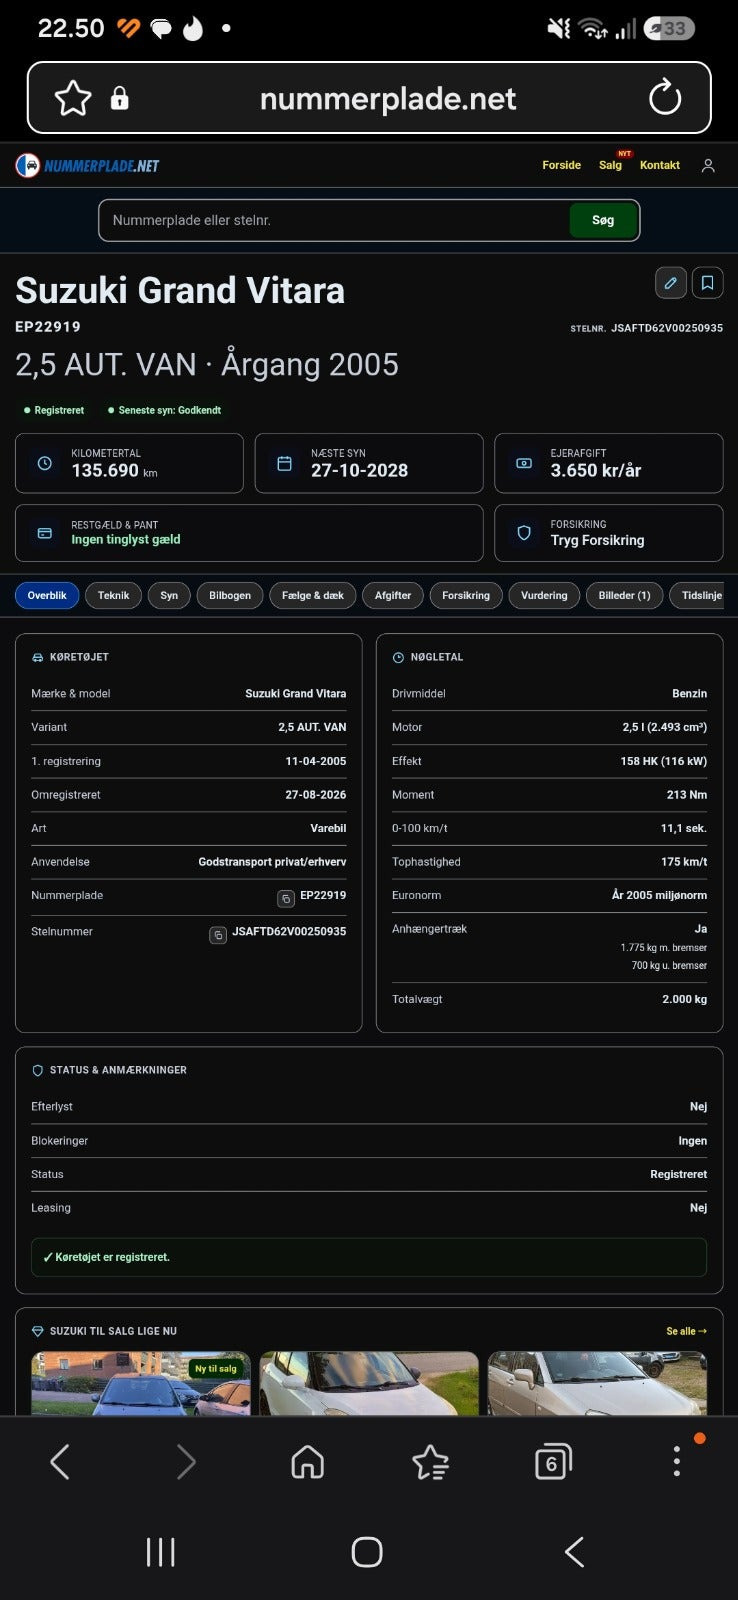Viewport: 738px width, 1600px height.
Task: Open the silver car thumbnail at right
Action: click(x=597, y=1383)
